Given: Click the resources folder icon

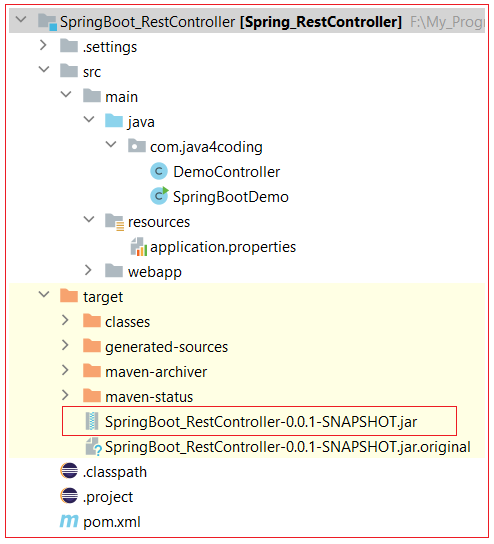Looking at the screenshot, I should point(114,221).
